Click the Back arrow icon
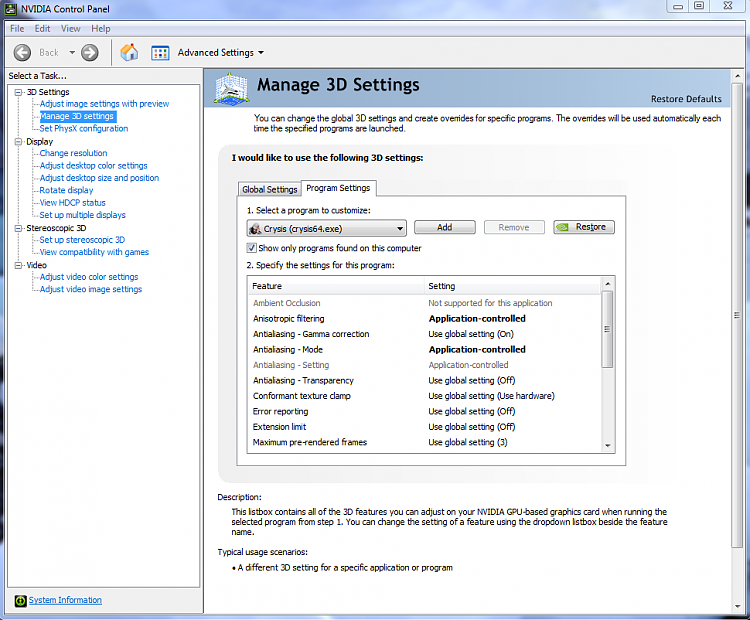The image size is (750, 620). pos(22,53)
